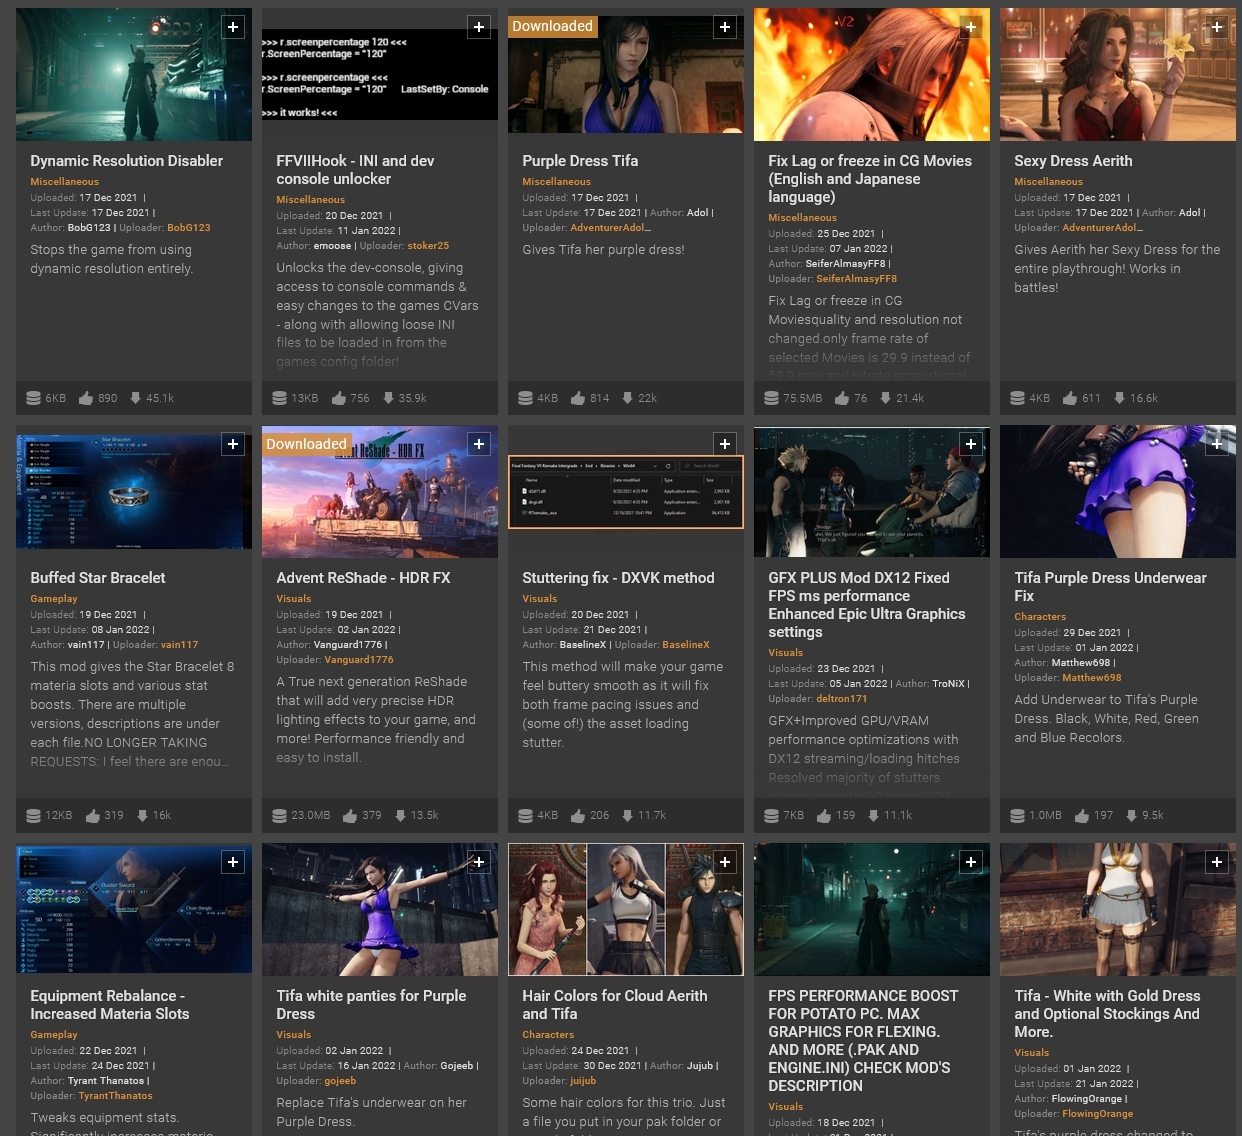This screenshot has height=1136, width=1242.
Task: Click the file size icon on Fix Lag card
Action: pyautogui.click(x=771, y=398)
